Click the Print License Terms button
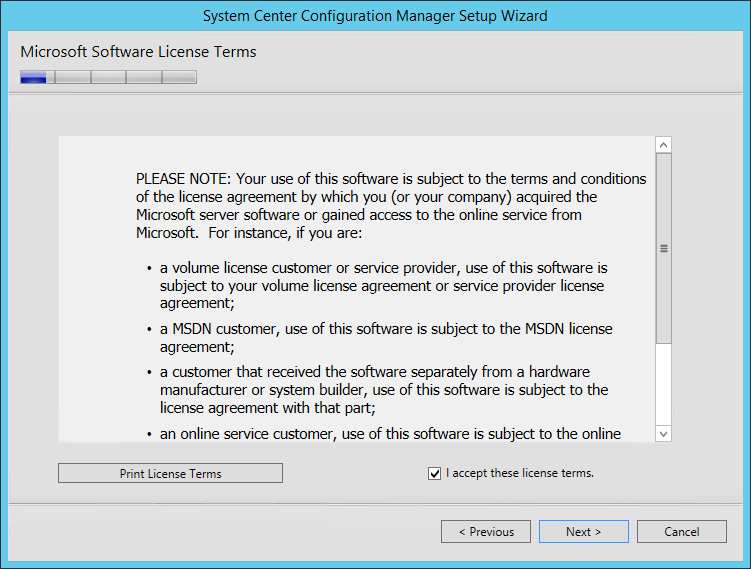Screen dimensions: 751x569 (170, 473)
